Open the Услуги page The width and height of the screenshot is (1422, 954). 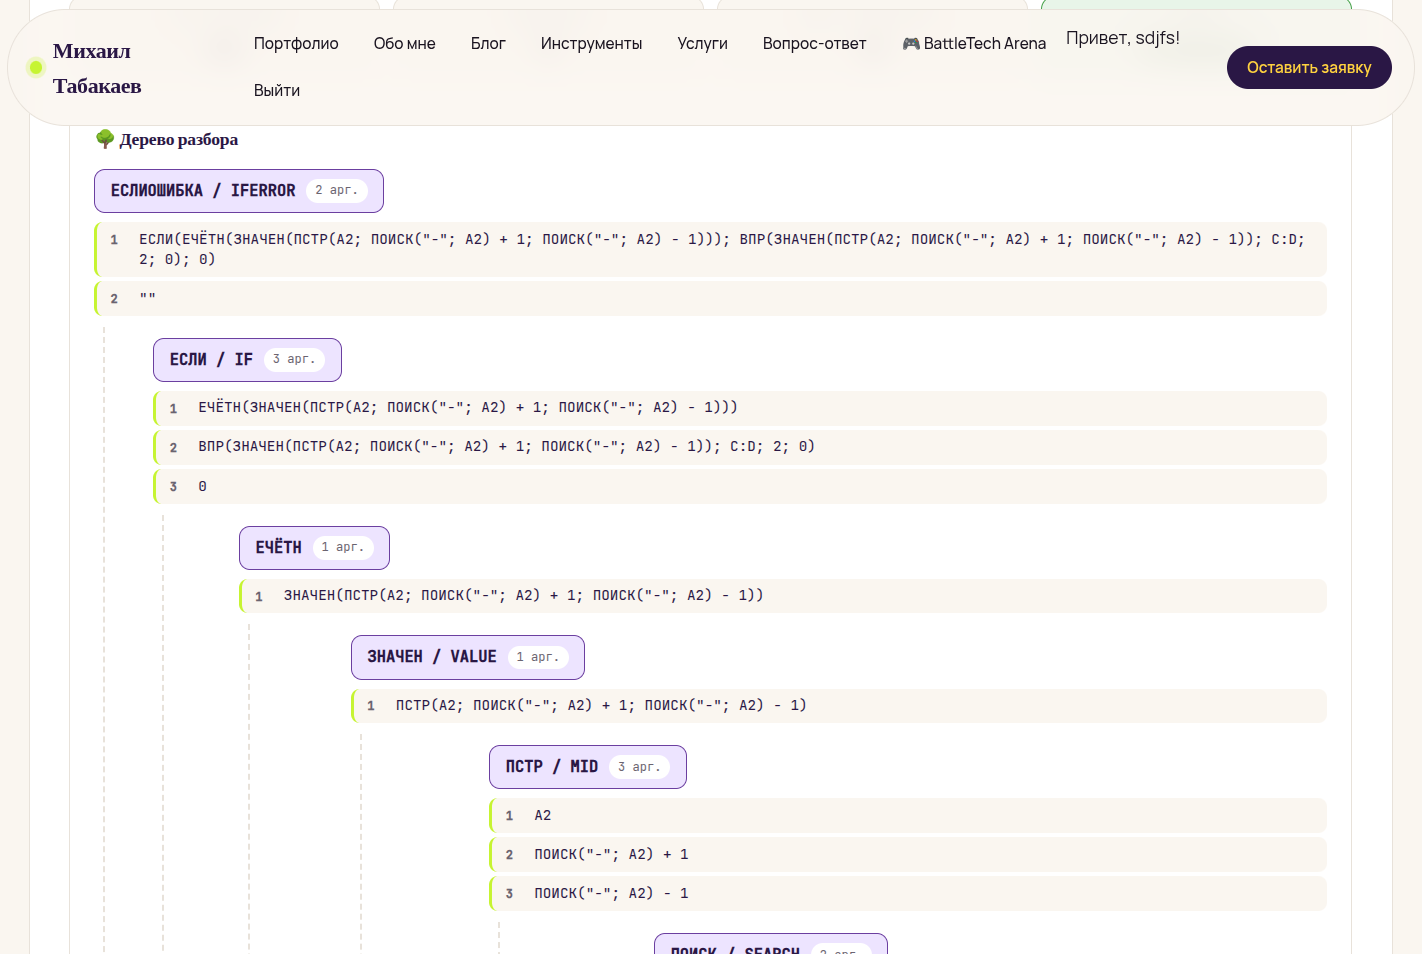tap(702, 44)
